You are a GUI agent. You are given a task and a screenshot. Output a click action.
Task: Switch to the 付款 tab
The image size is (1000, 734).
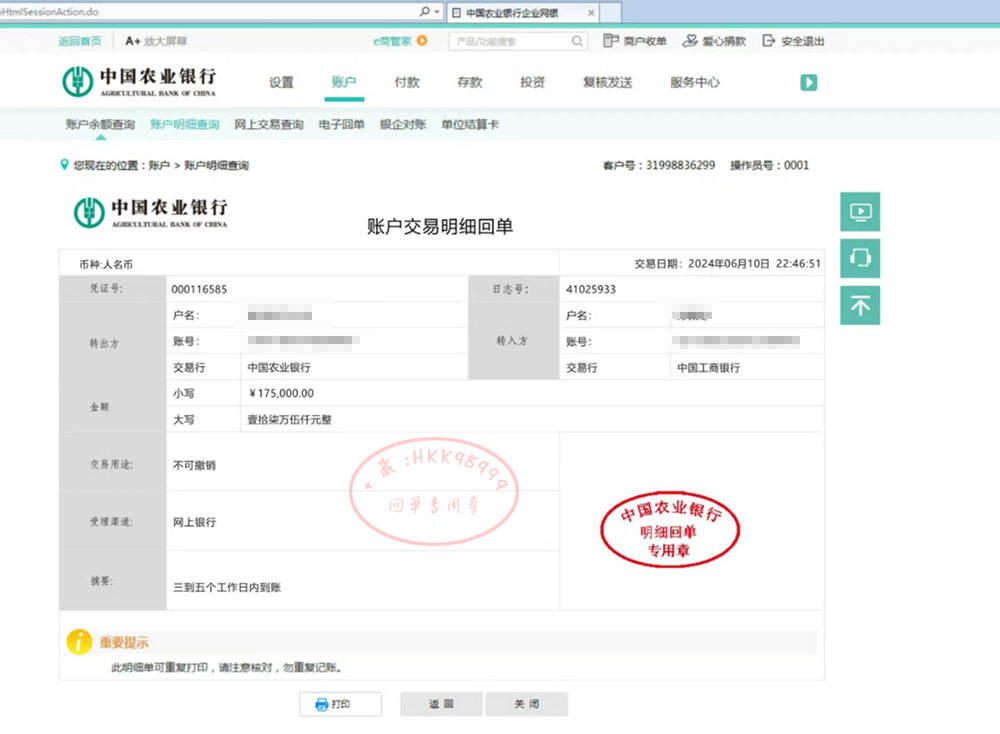[406, 83]
